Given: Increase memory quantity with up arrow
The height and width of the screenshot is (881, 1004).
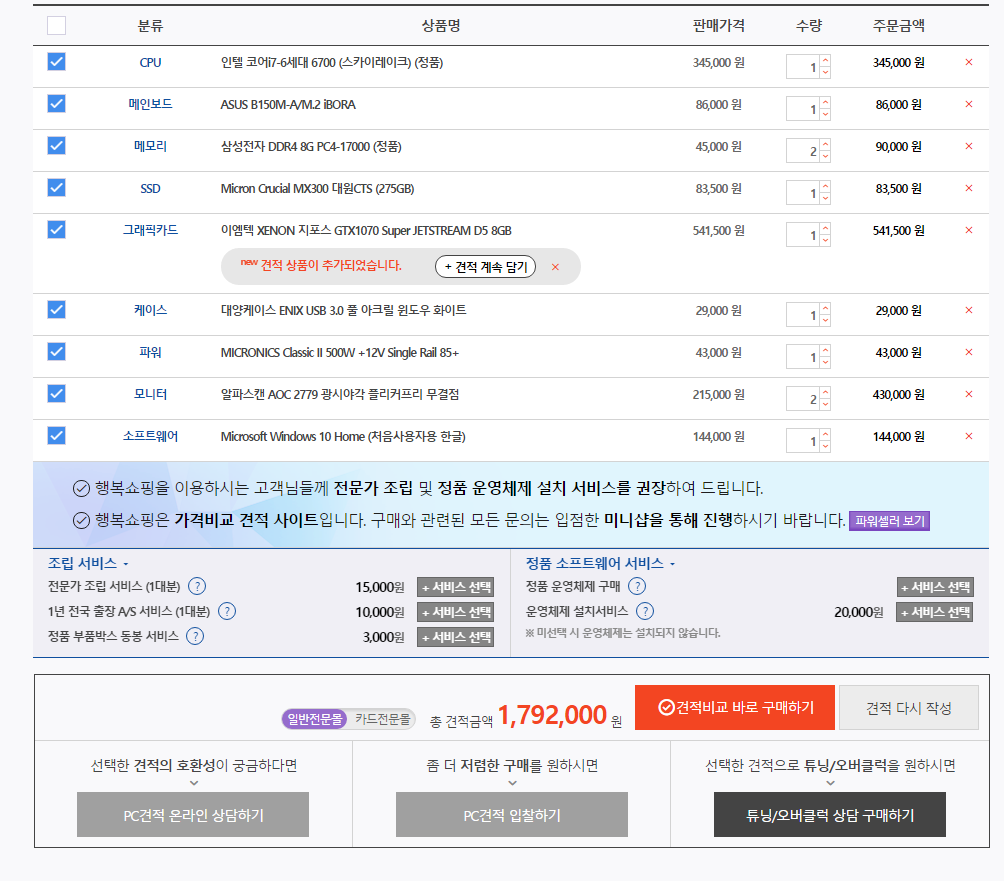Looking at the screenshot, I should tap(825, 146).
